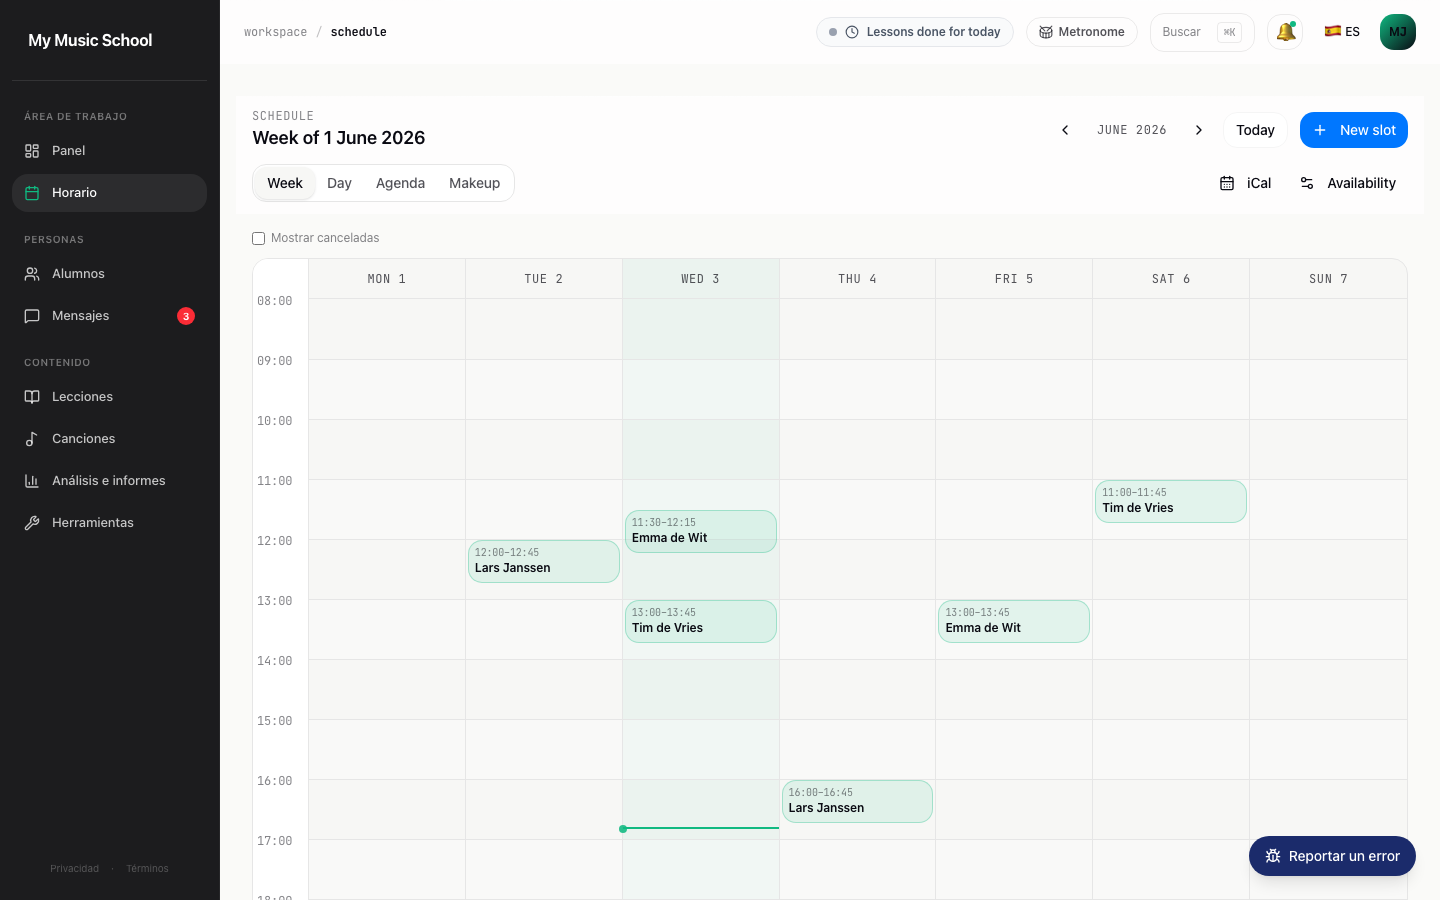This screenshot has width=1440, height=900.
Task: Select Alumnos in the sidebar
Action: [109, 274]
